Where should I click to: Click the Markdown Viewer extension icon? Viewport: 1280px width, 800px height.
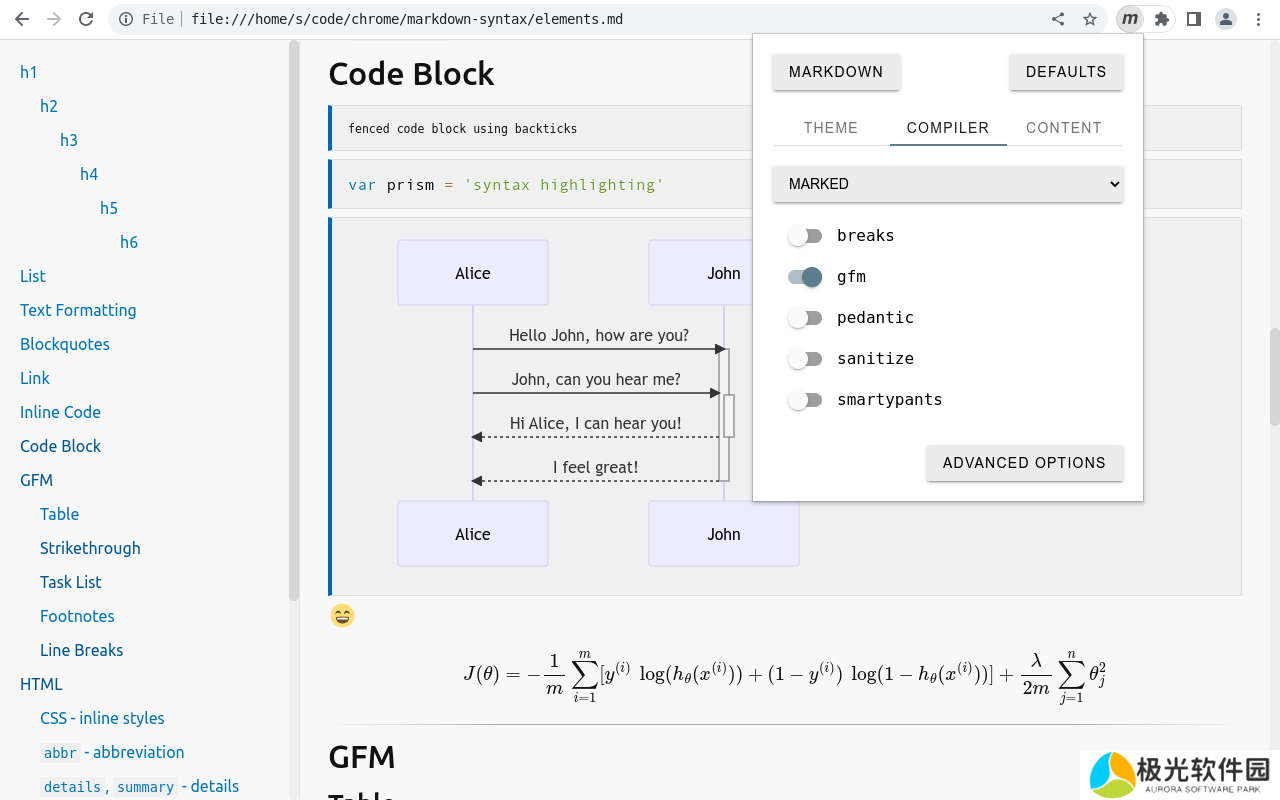coord(1129,19)
